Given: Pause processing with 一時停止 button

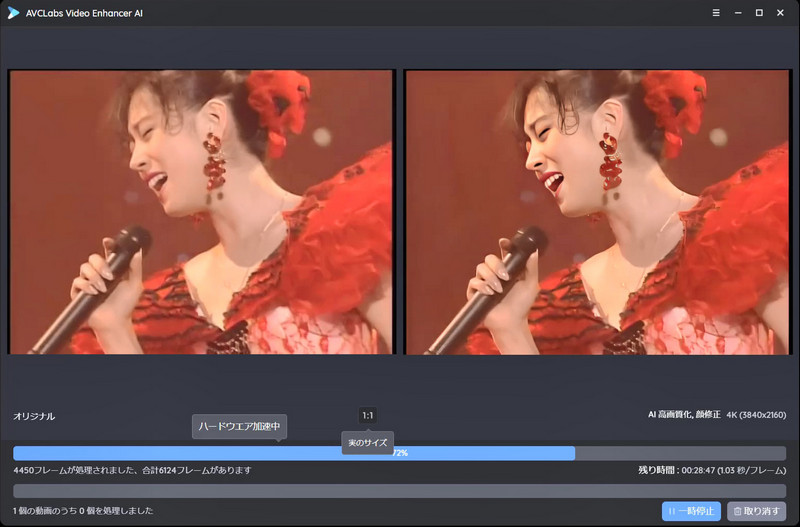Looking at the screenshot, I should point(691,511).
